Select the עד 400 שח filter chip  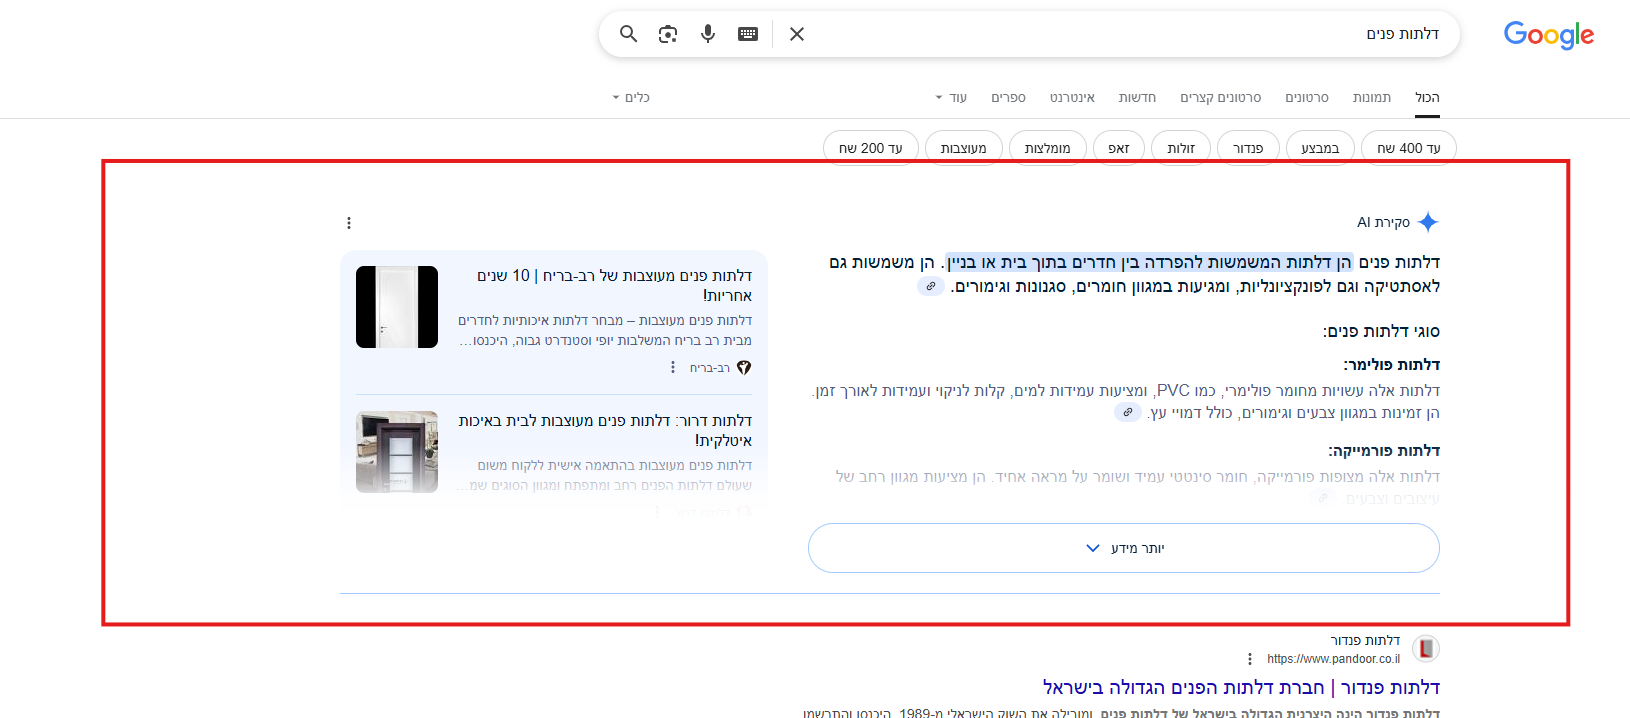tap(1408, 148)
